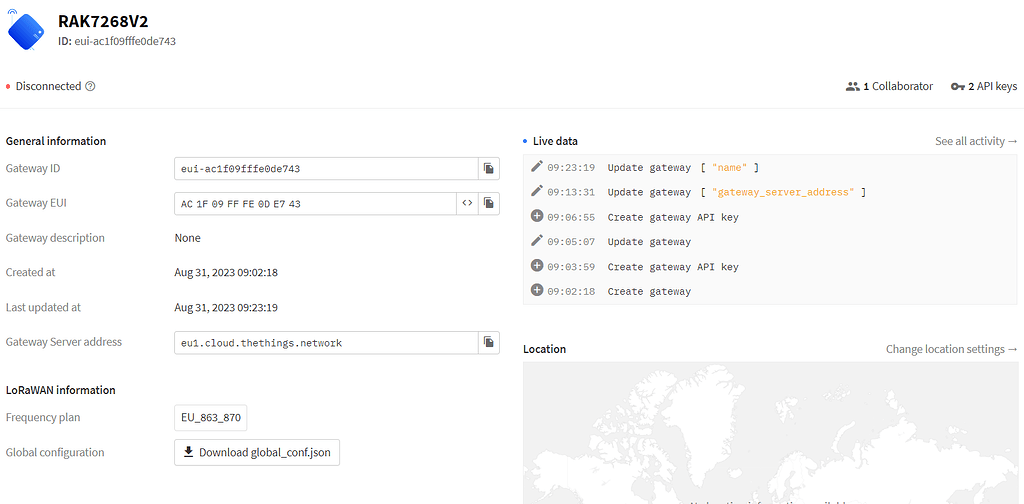Click the Gateway ID text field

coord(325,169)
